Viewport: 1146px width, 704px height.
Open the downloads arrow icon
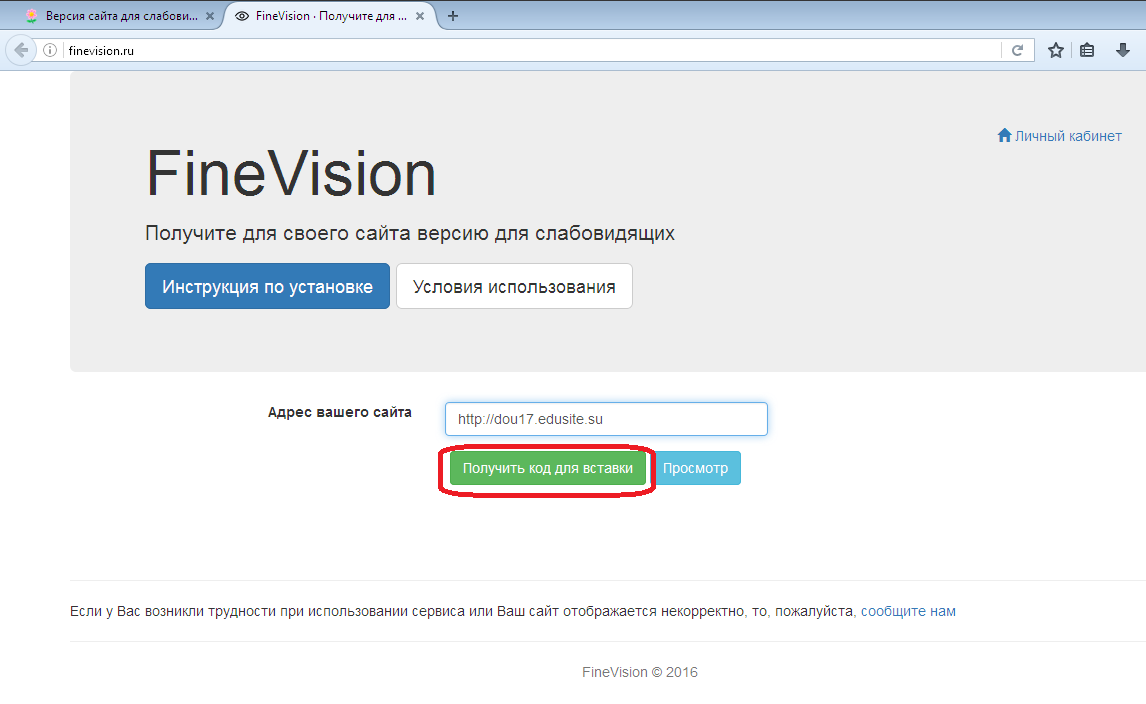click(x=1123, y=50)
